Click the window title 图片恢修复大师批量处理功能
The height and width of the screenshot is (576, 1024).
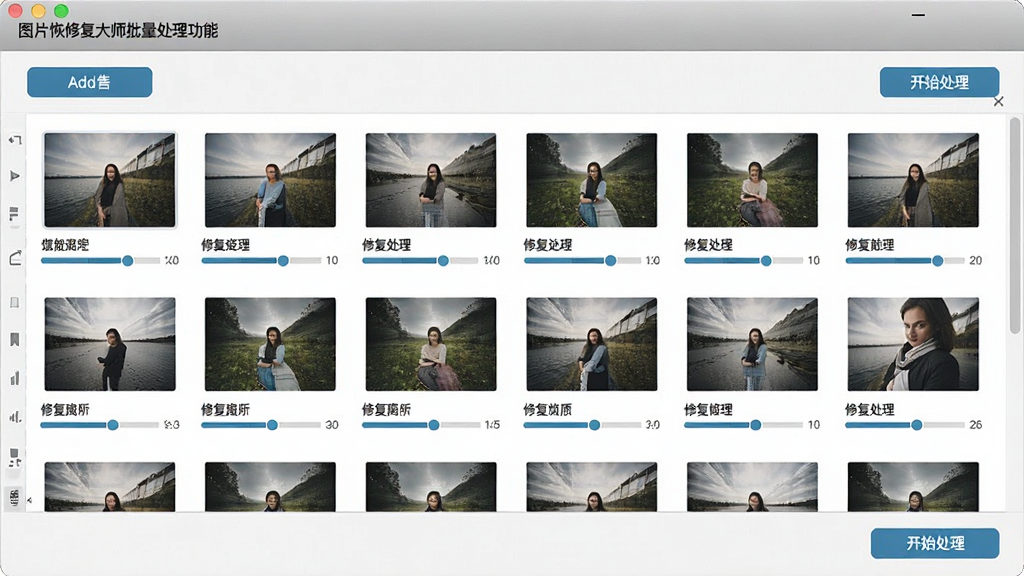point(118,30)
